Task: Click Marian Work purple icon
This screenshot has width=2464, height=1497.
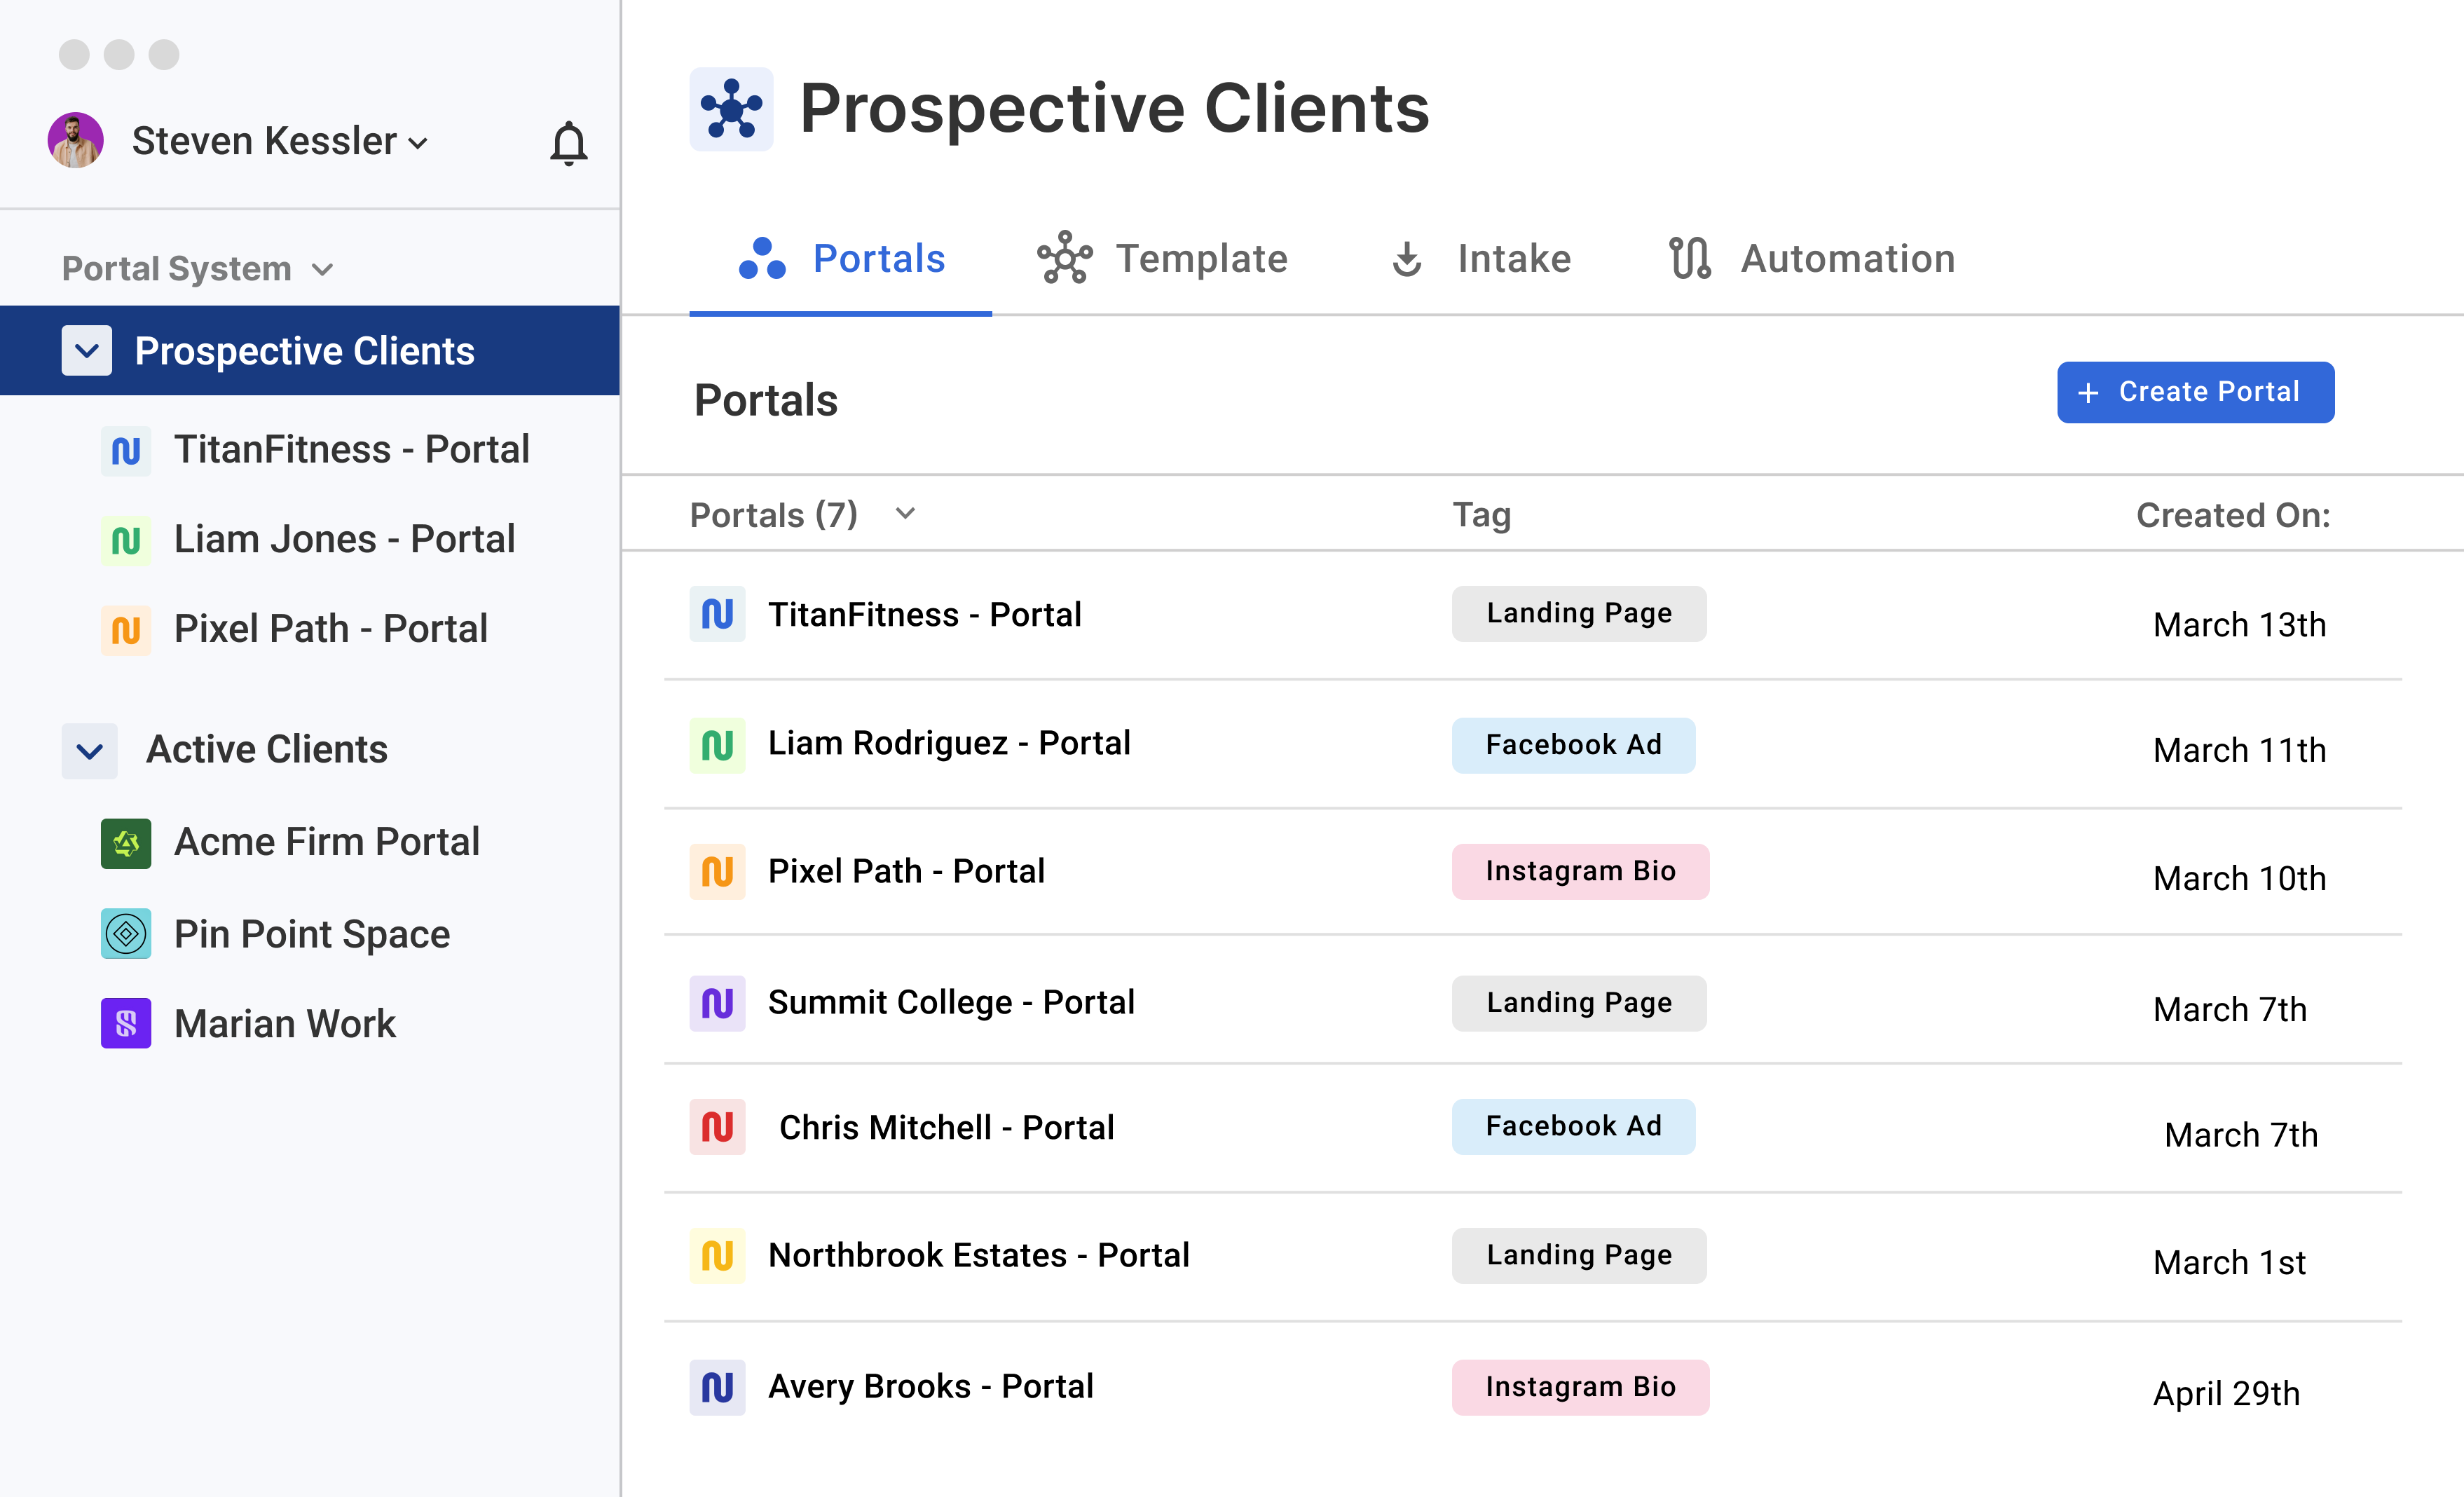Action: [x=126, y=1023]
